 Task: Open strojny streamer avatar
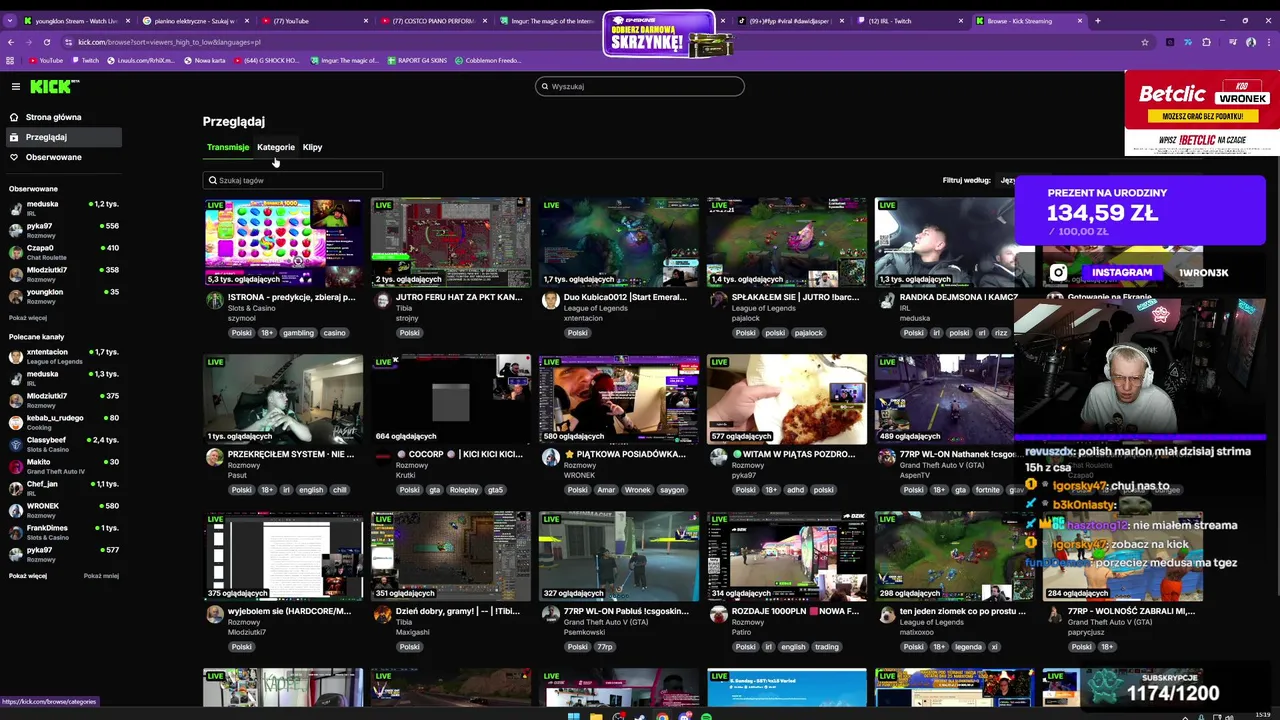click(x=382, y=301)
